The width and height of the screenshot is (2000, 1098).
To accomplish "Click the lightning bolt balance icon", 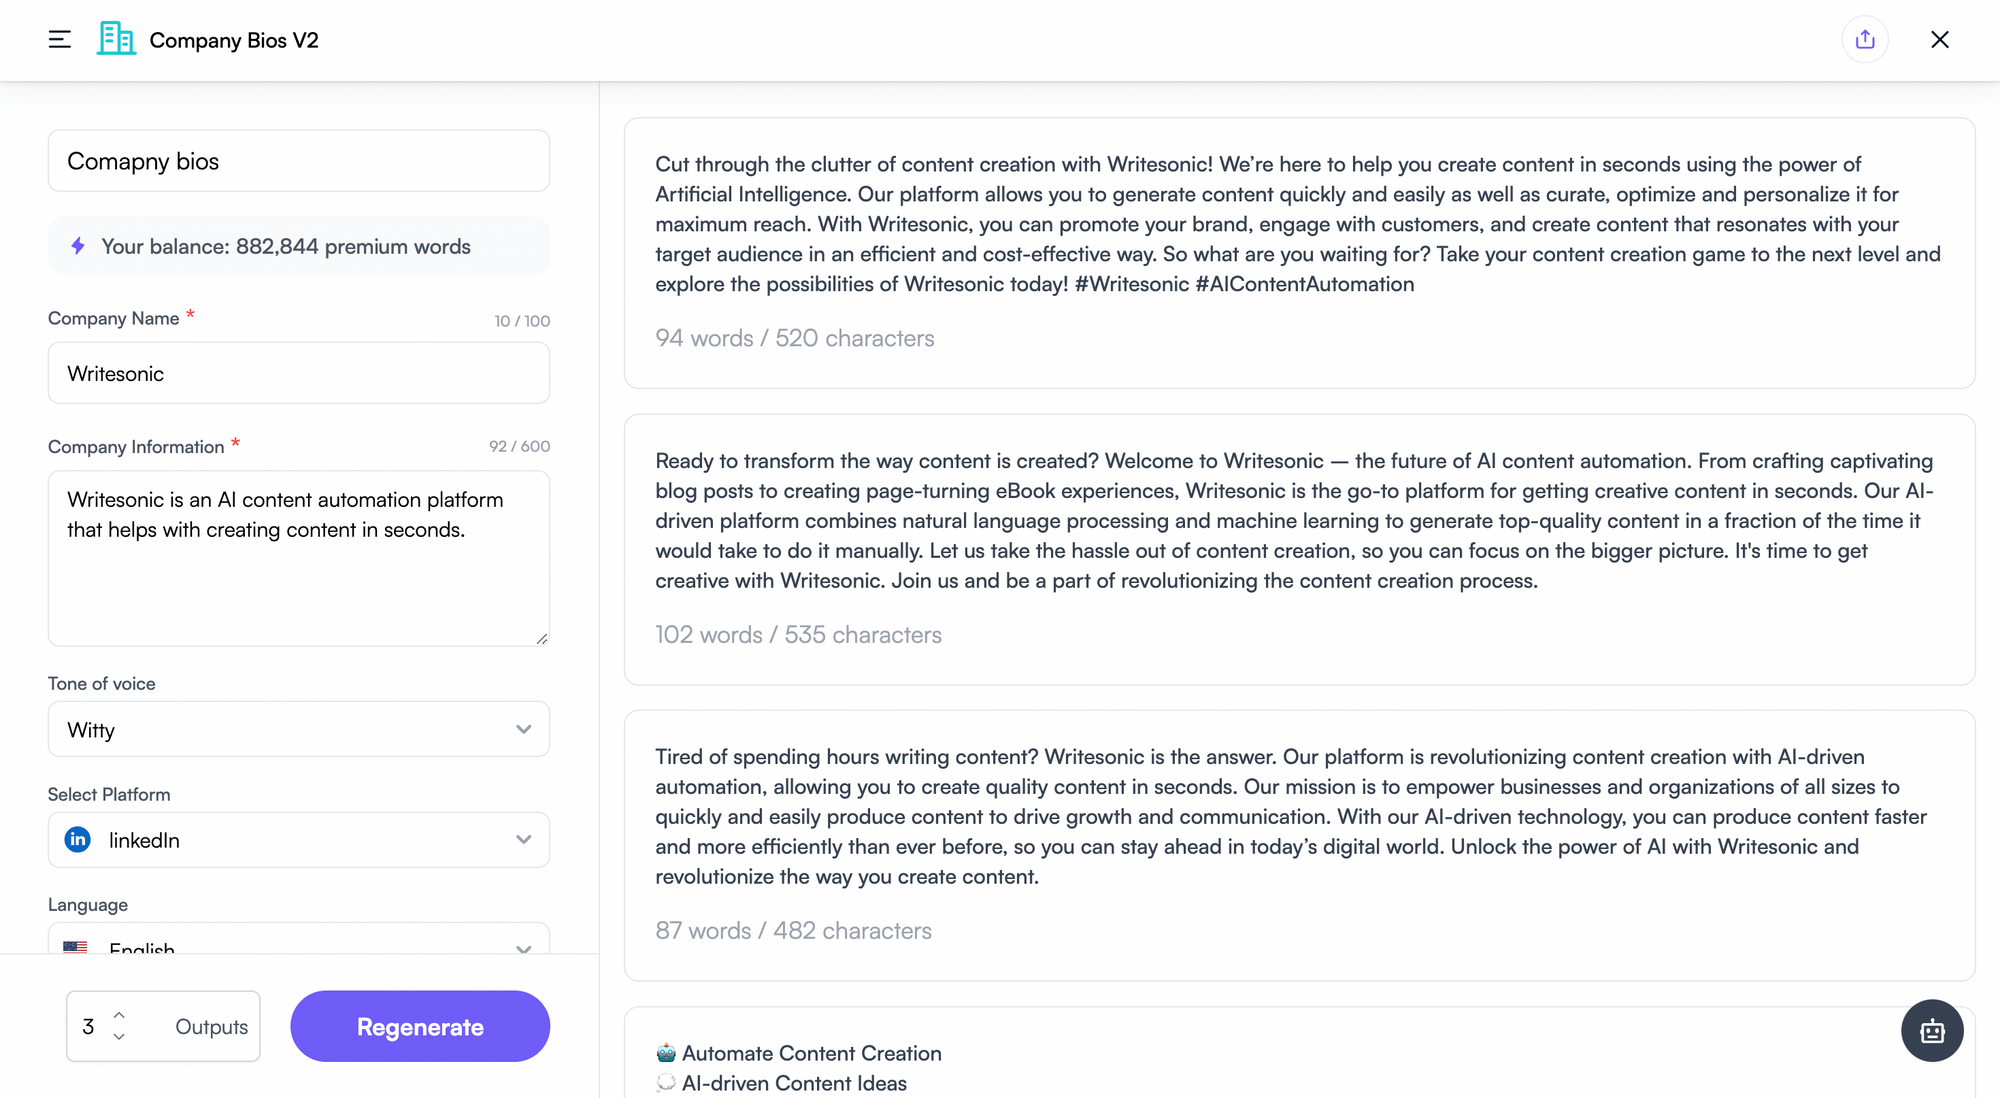I will tap(78, 246).
